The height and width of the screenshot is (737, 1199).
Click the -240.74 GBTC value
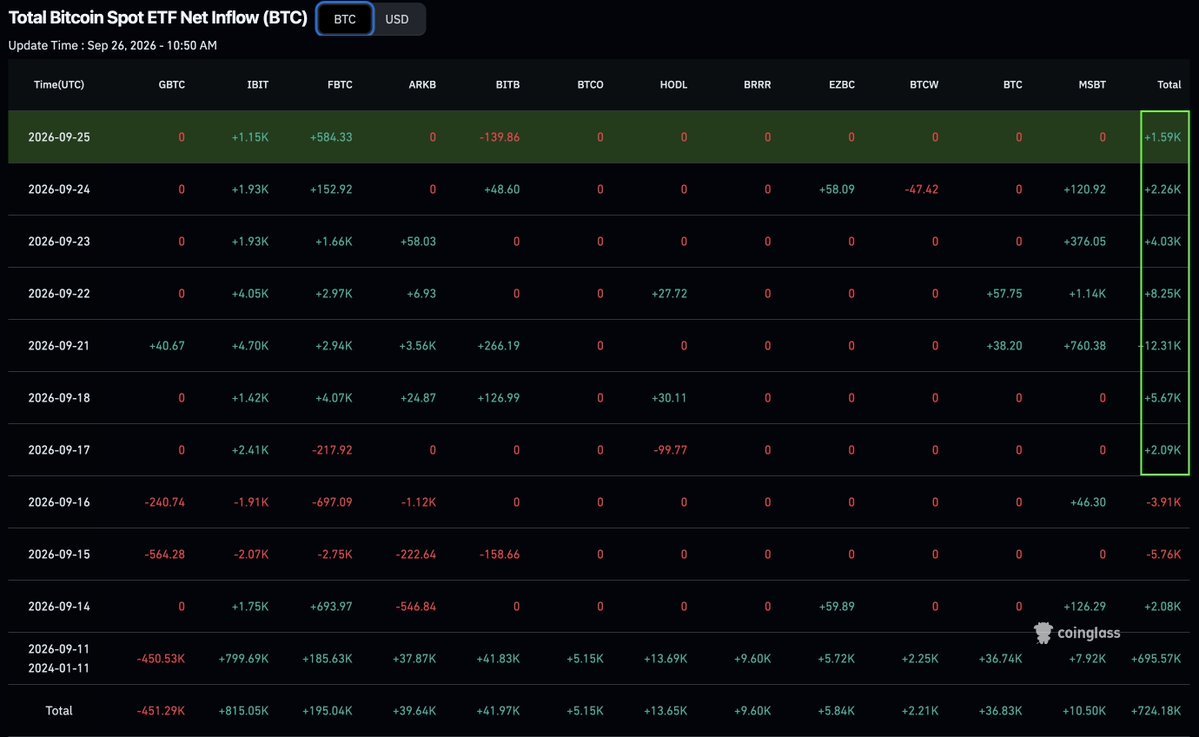tap(164, 502)
